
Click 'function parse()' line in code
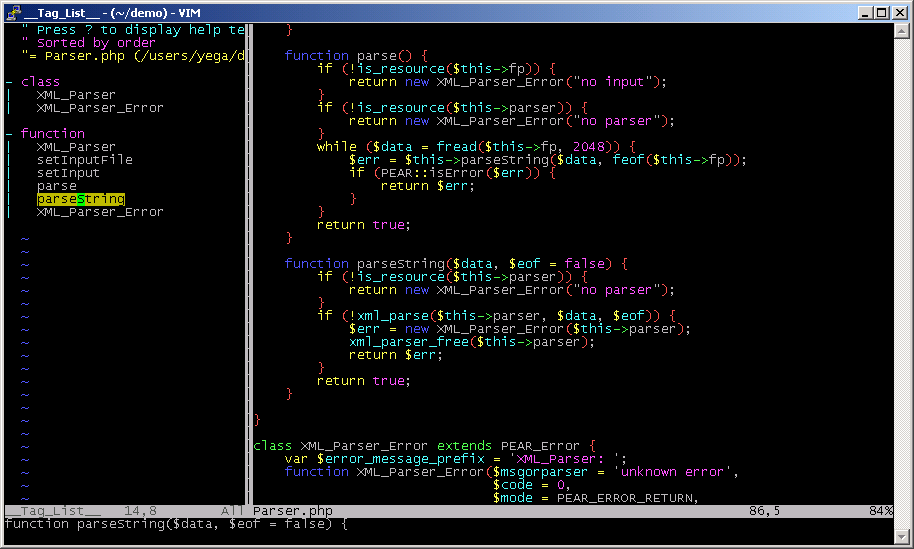(355, 56)
